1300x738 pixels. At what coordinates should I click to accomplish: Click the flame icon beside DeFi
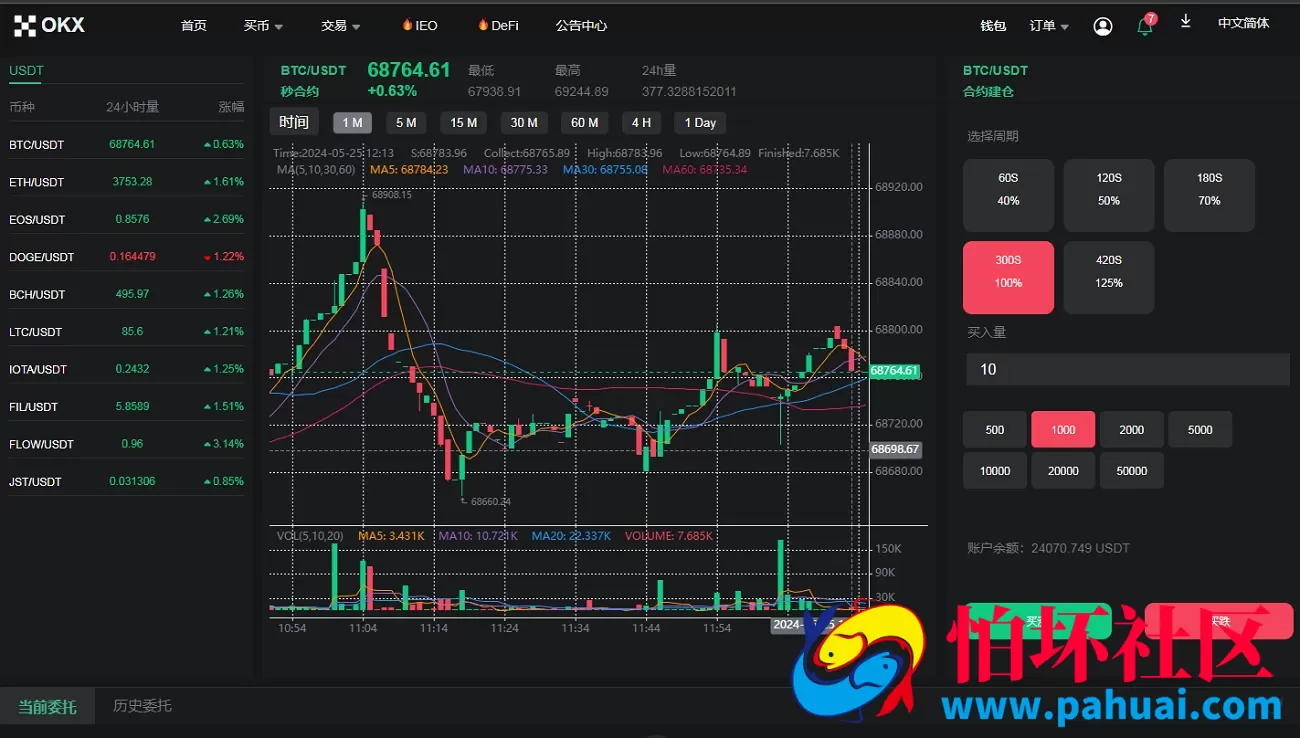482,25
